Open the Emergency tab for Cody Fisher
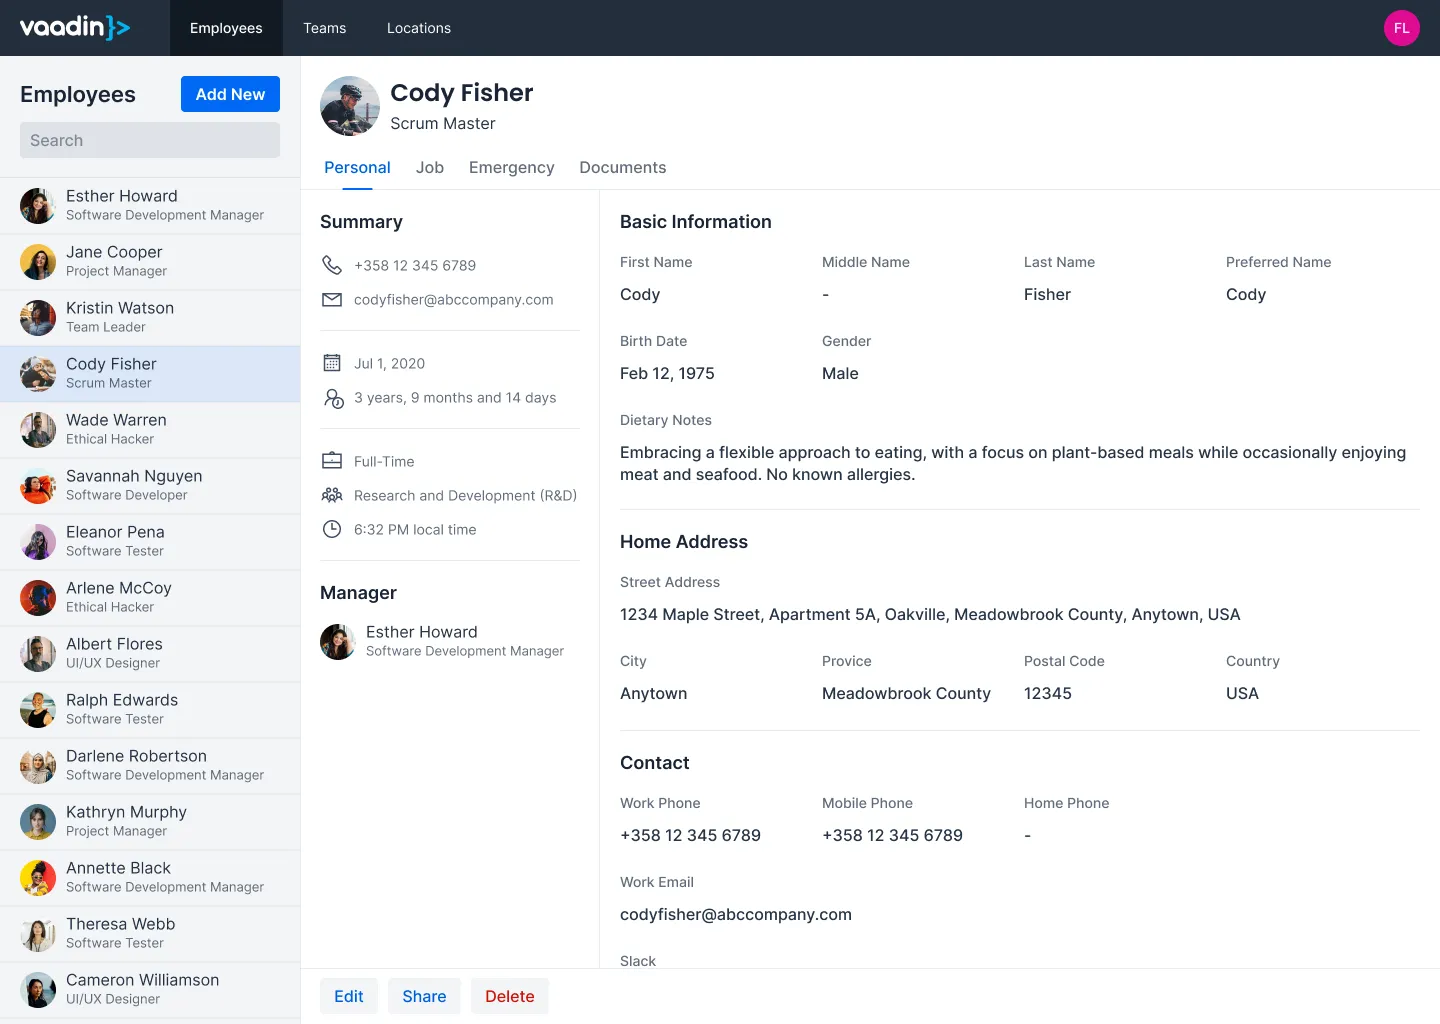 (511, 167)
